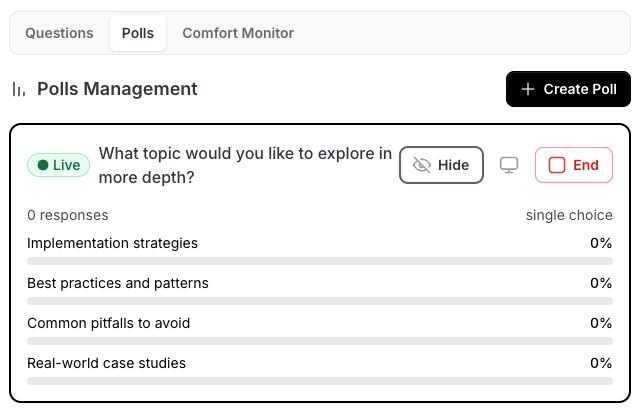Click the monitor display icon
The width and height of the screenshot is (644, 416).
tap(509, 165)
